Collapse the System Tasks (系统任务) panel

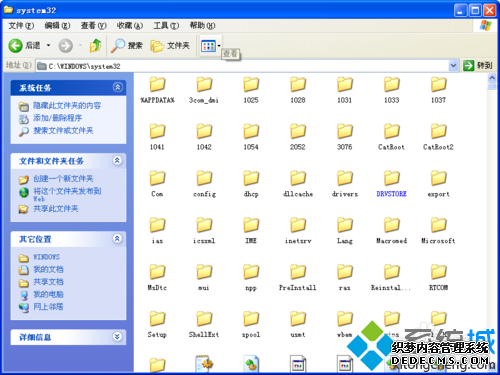(x=117, y=87)
